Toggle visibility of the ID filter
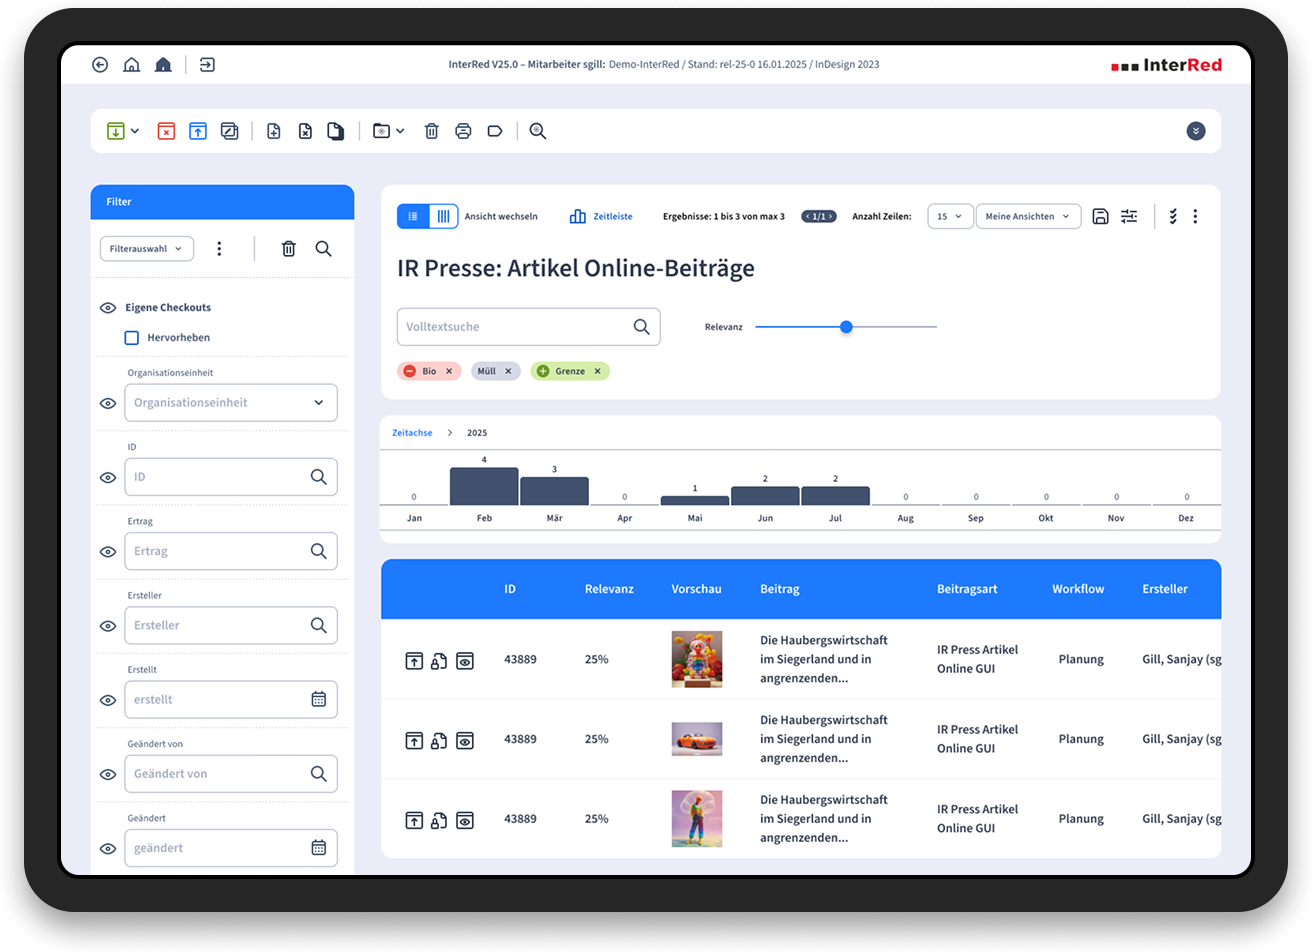This screenshot has height=952, width=1312. point(108,478)
